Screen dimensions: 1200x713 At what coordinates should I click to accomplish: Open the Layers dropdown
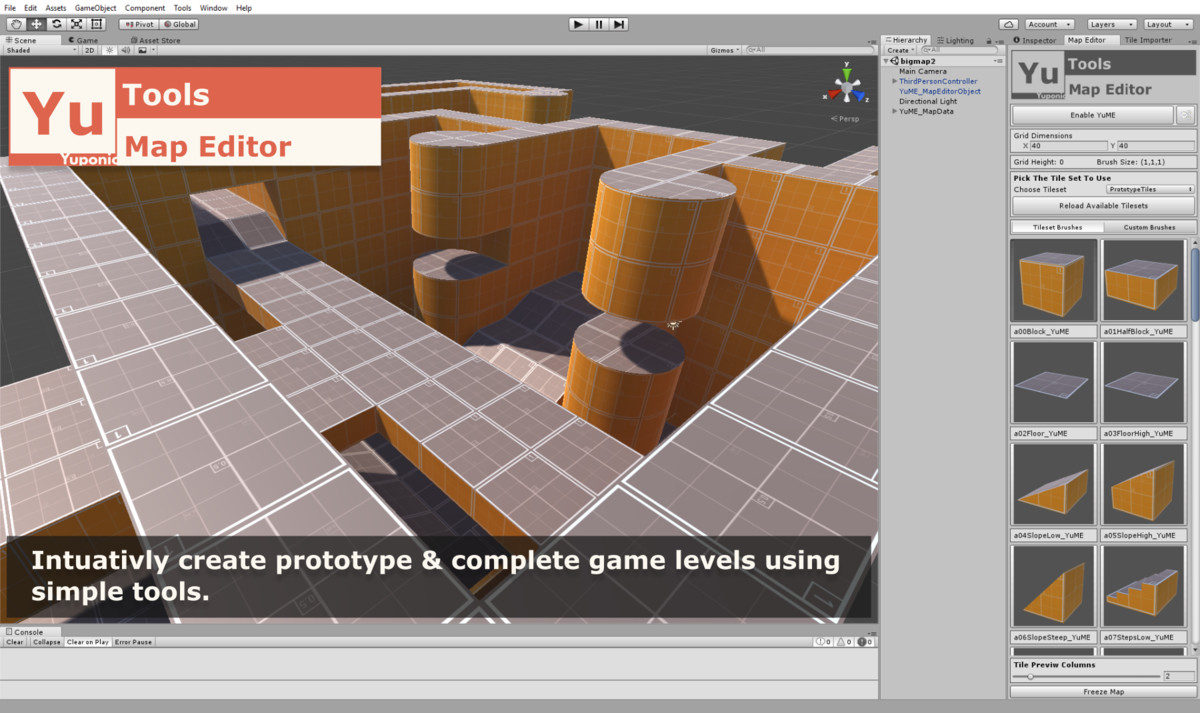point(1110,24)
